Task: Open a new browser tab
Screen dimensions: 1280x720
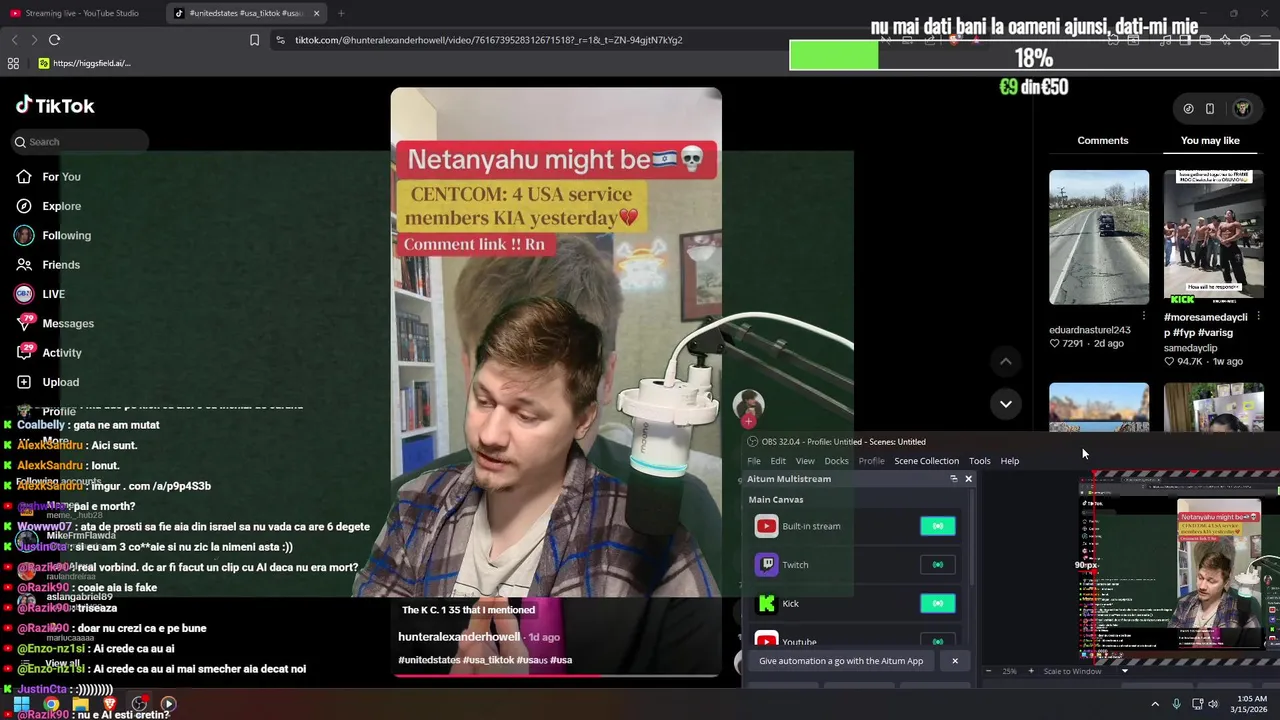Action: [341, 13]
